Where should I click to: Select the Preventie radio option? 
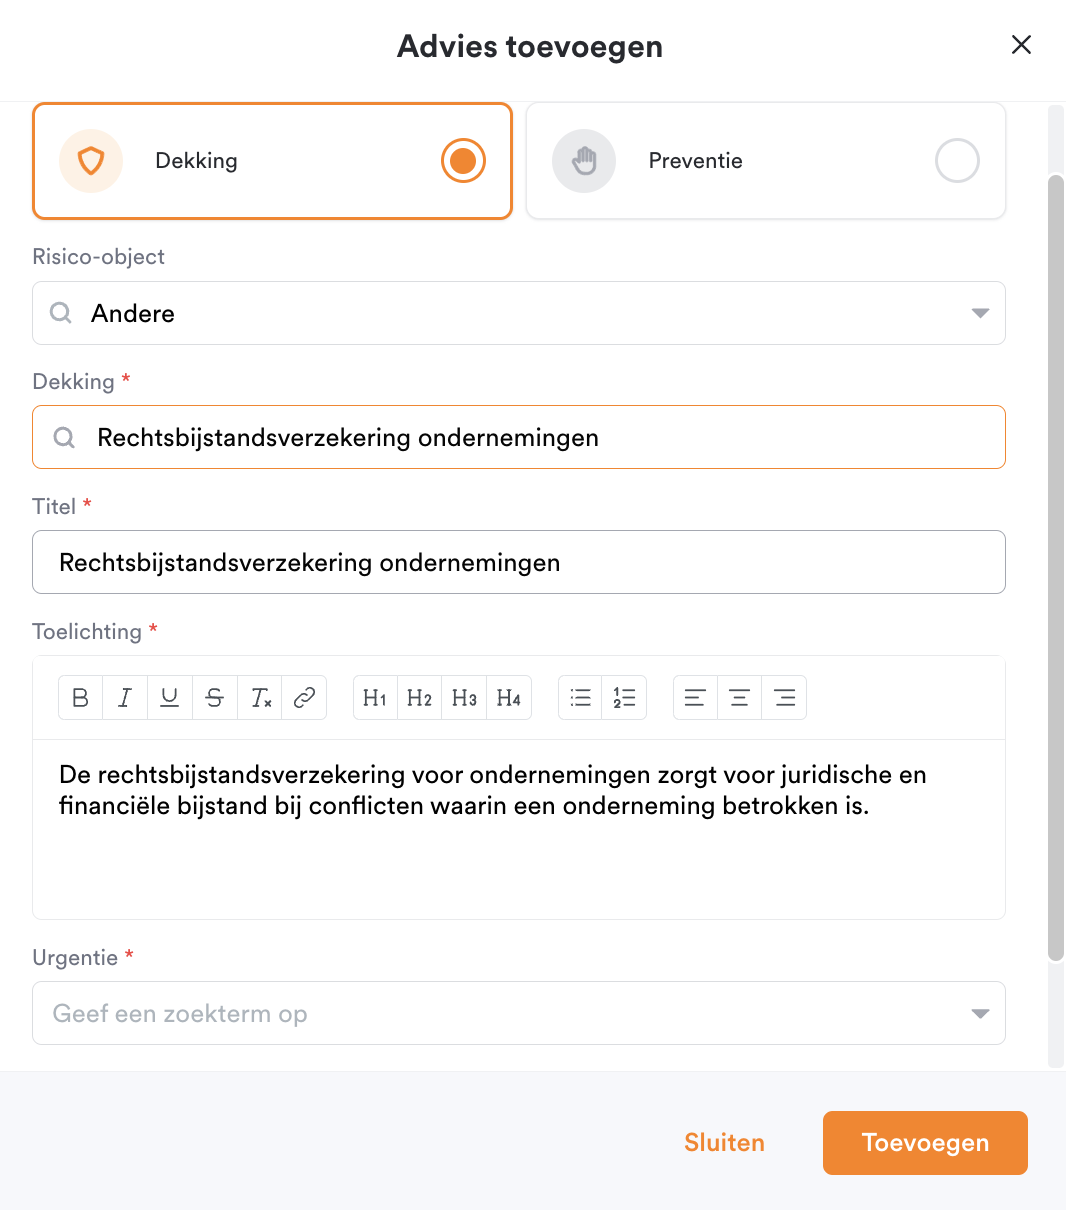(957, 161)
